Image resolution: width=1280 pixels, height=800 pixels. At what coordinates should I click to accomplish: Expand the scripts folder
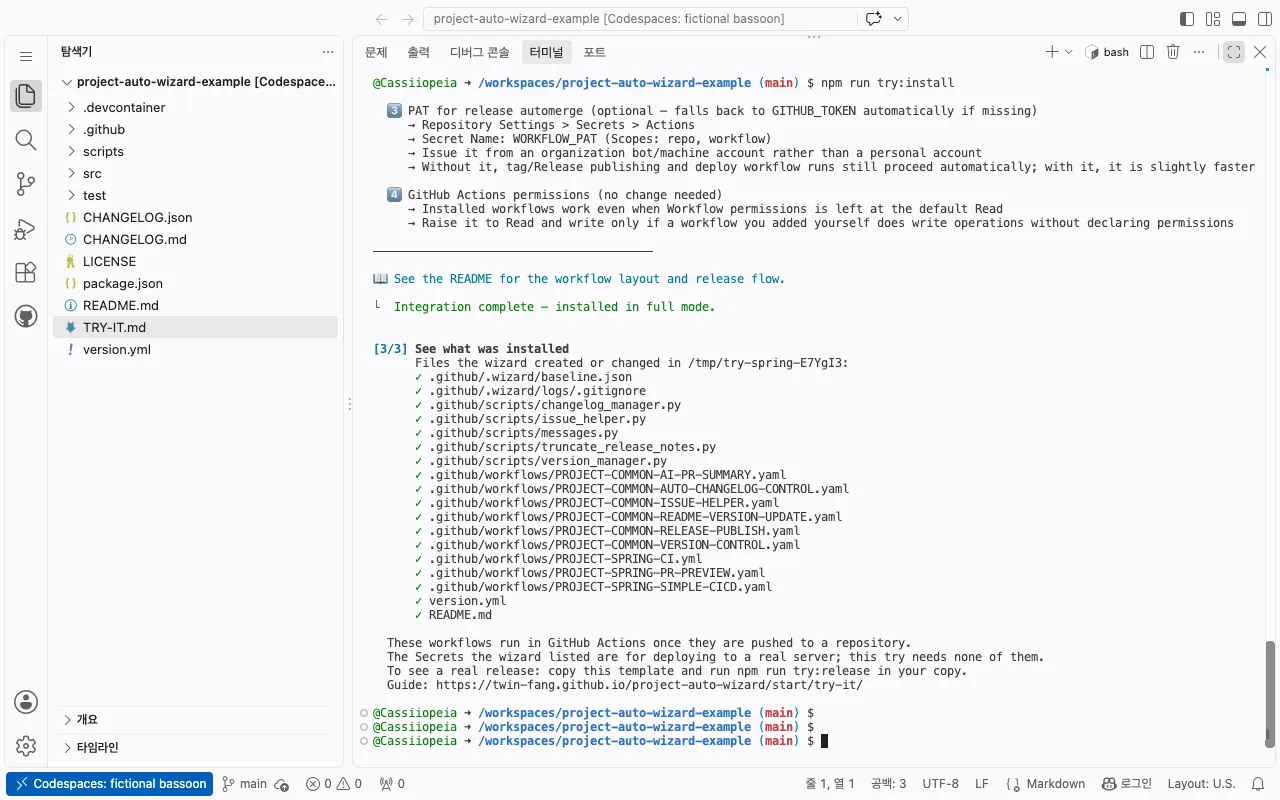pyautogui.click(x=195, y=151)
